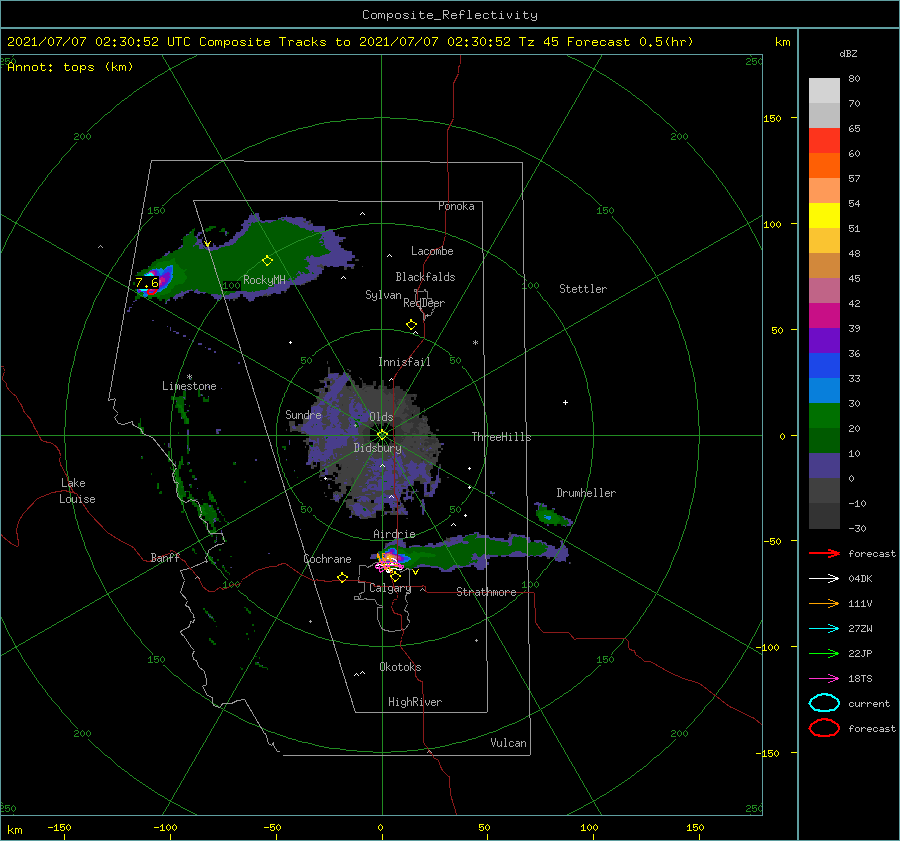This screenshot has height=841, width=900.
Task: Click the HighRiver city label
Action: pos(415,702)
